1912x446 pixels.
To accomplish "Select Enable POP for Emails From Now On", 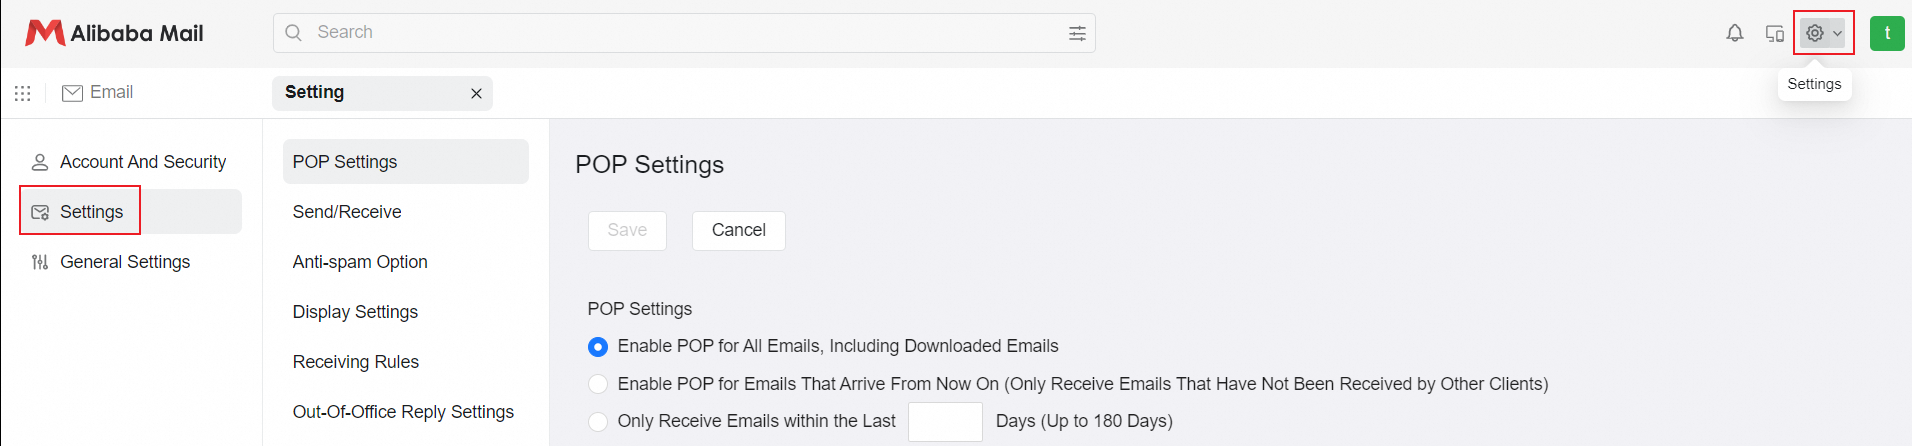I will coord(598,384).
